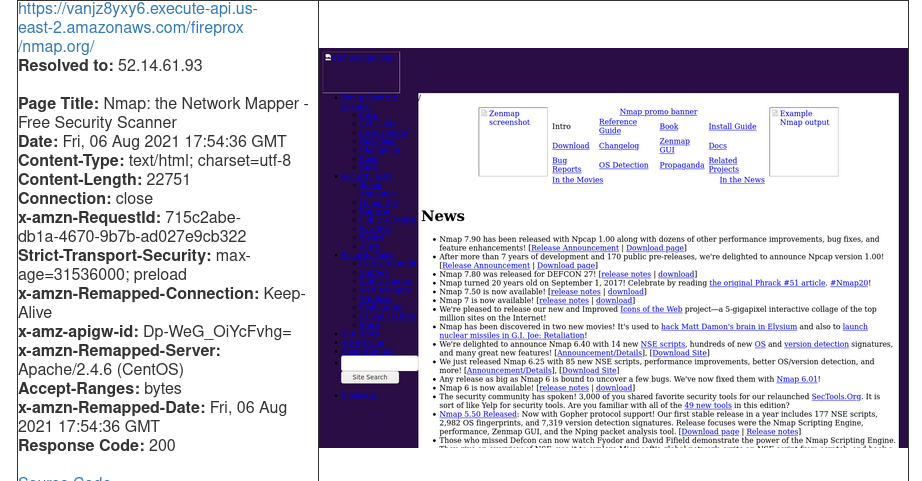The image size is (922, 481).
Task: Open the Propaganda link
Action: coord(682,165)
